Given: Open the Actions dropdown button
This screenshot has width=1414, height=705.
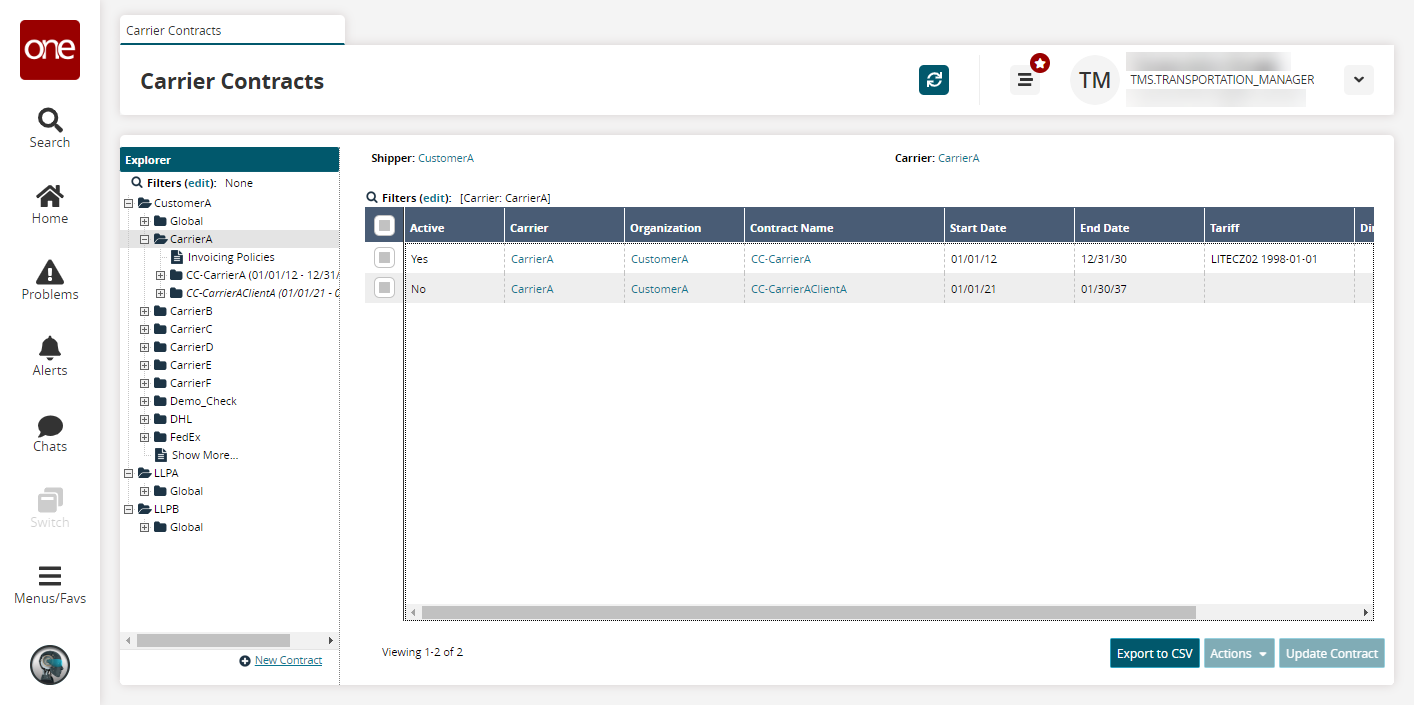Looking at the screenshot, I should pyautogui.click(x=1239, y=653).
